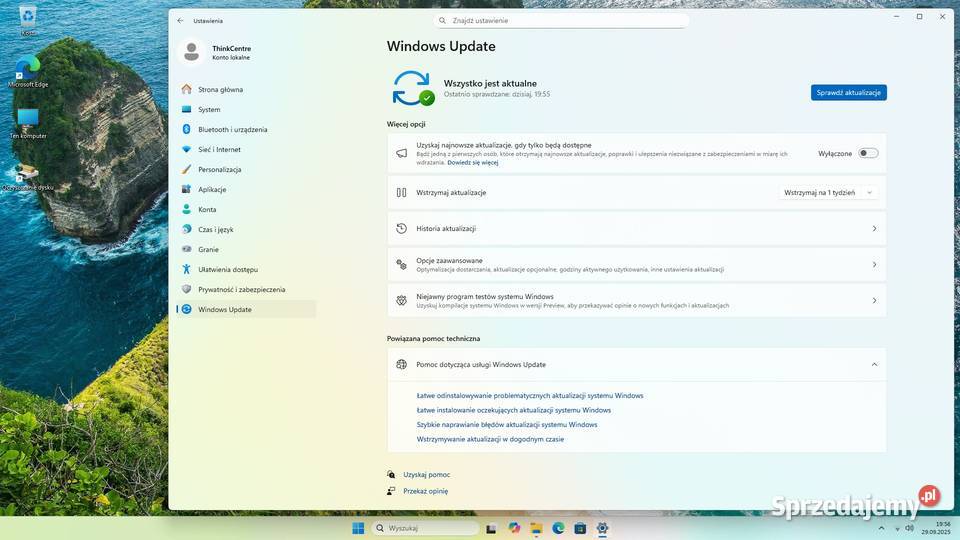Click the ThinkCentre account avatar
960x540 pixels.
pos(192,52)
